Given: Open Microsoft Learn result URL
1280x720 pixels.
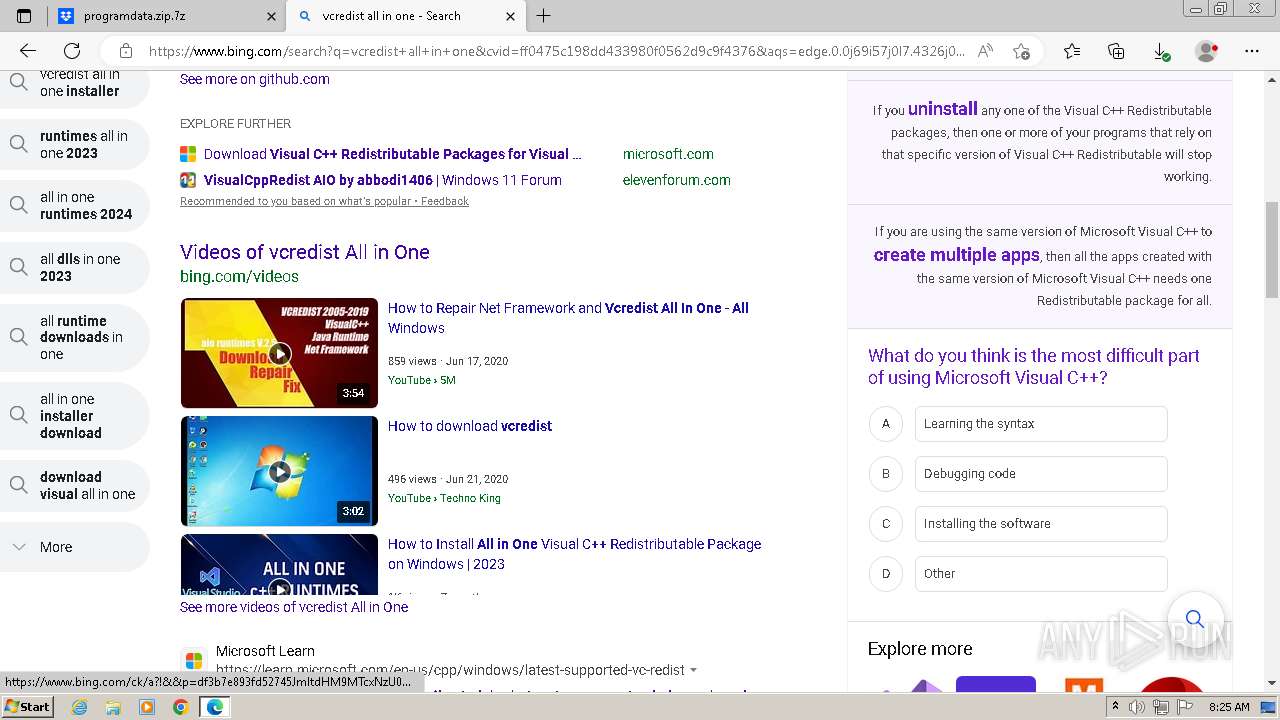Looking at the screenshot, I should click(450, 670).
